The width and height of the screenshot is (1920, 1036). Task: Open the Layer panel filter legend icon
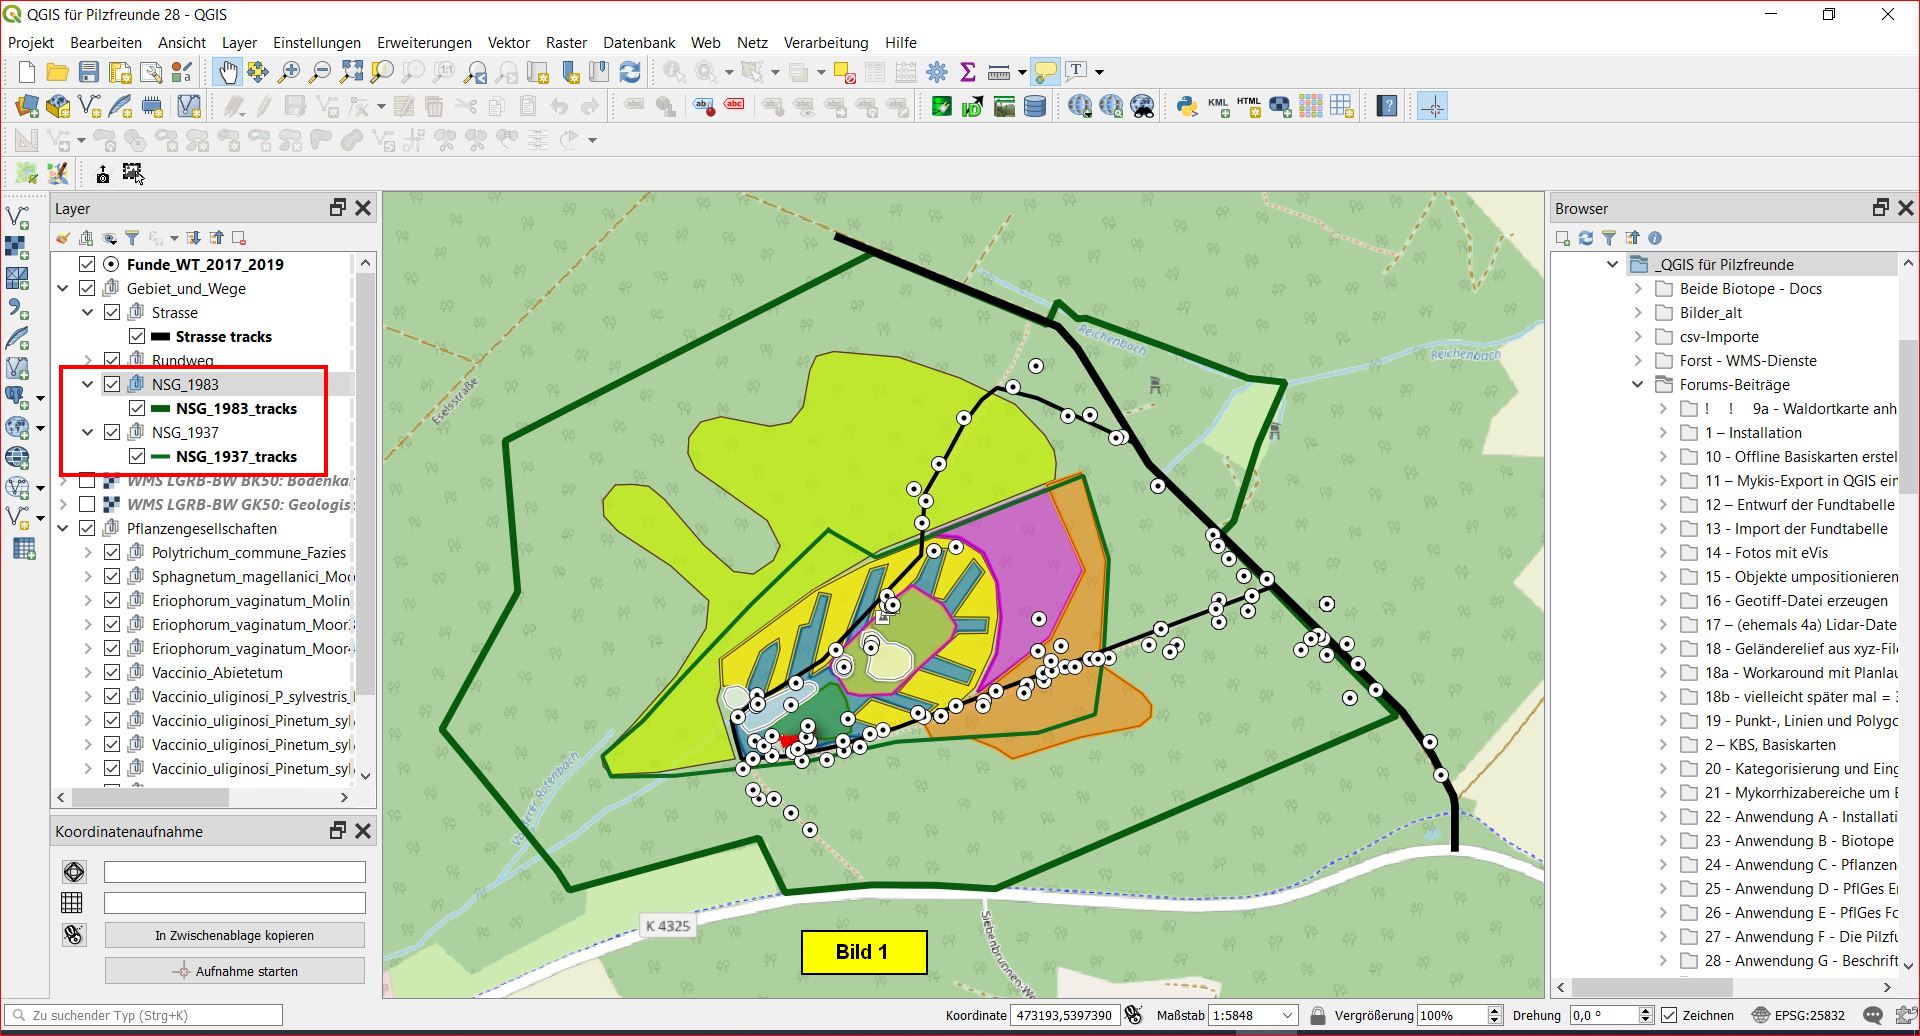(x=132, y=238)
